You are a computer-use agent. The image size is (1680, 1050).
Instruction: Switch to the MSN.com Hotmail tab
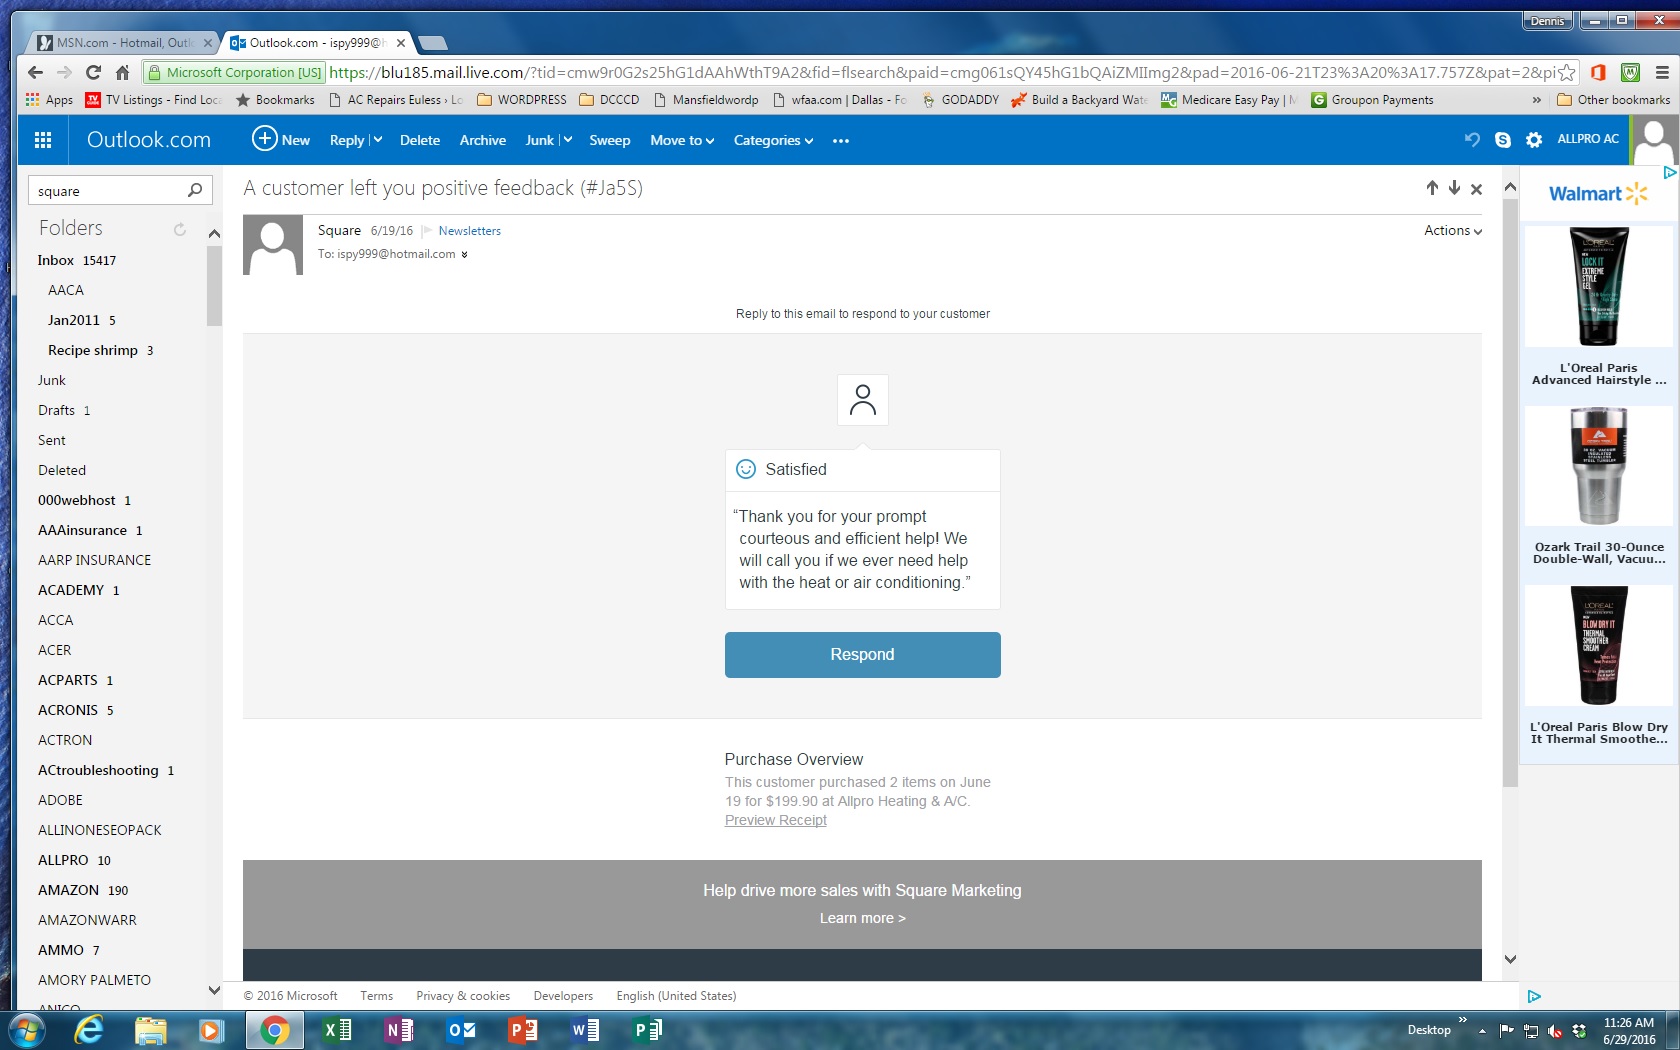[122, 43]
